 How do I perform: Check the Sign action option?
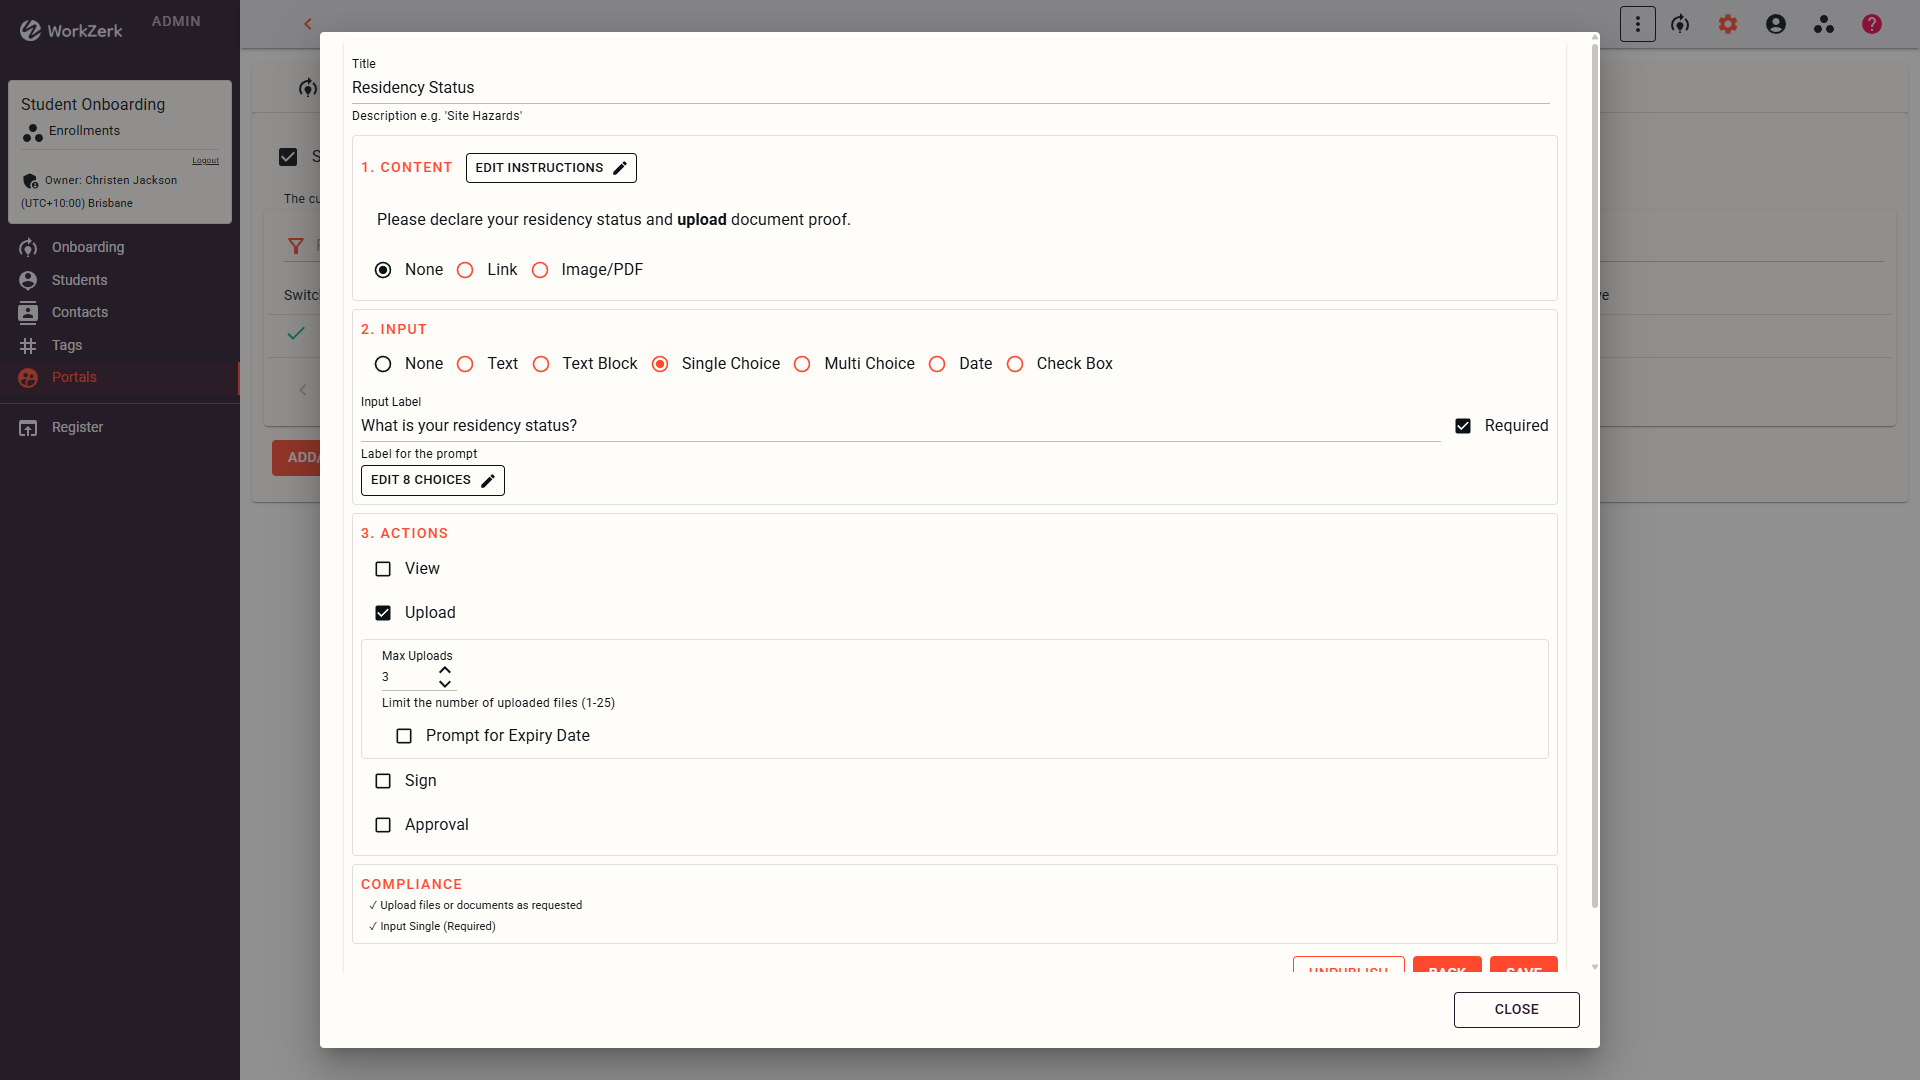[x=383, y=781]
